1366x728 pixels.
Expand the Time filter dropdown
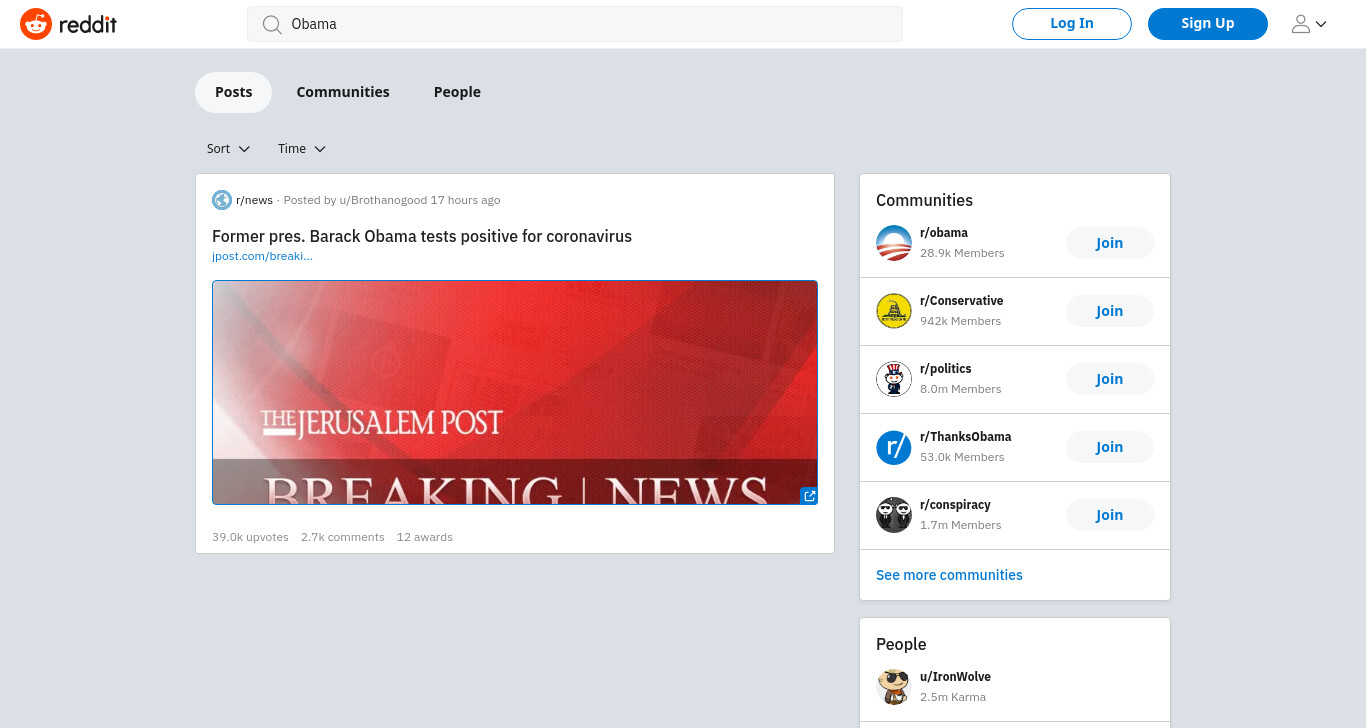point(302,149)
